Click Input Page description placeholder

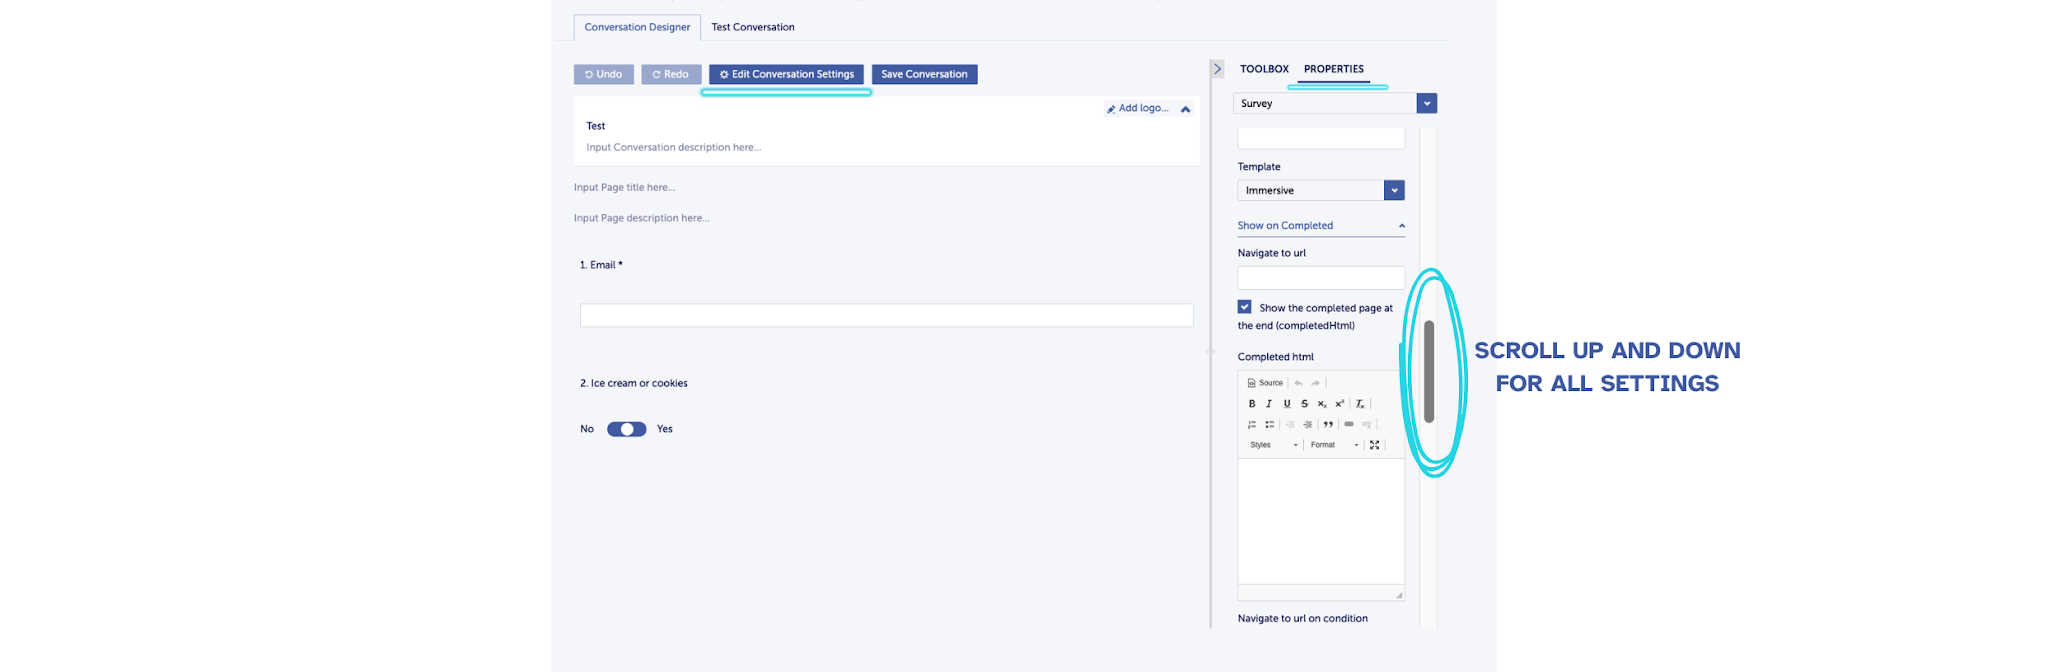coord(642,218)
